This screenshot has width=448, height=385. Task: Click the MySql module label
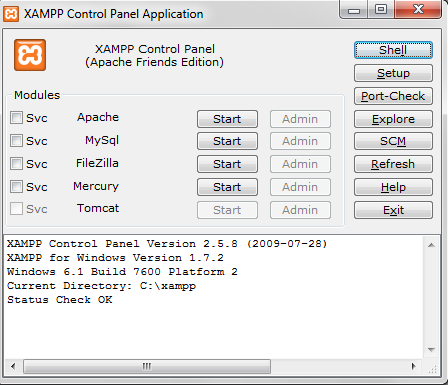(102, 140)
